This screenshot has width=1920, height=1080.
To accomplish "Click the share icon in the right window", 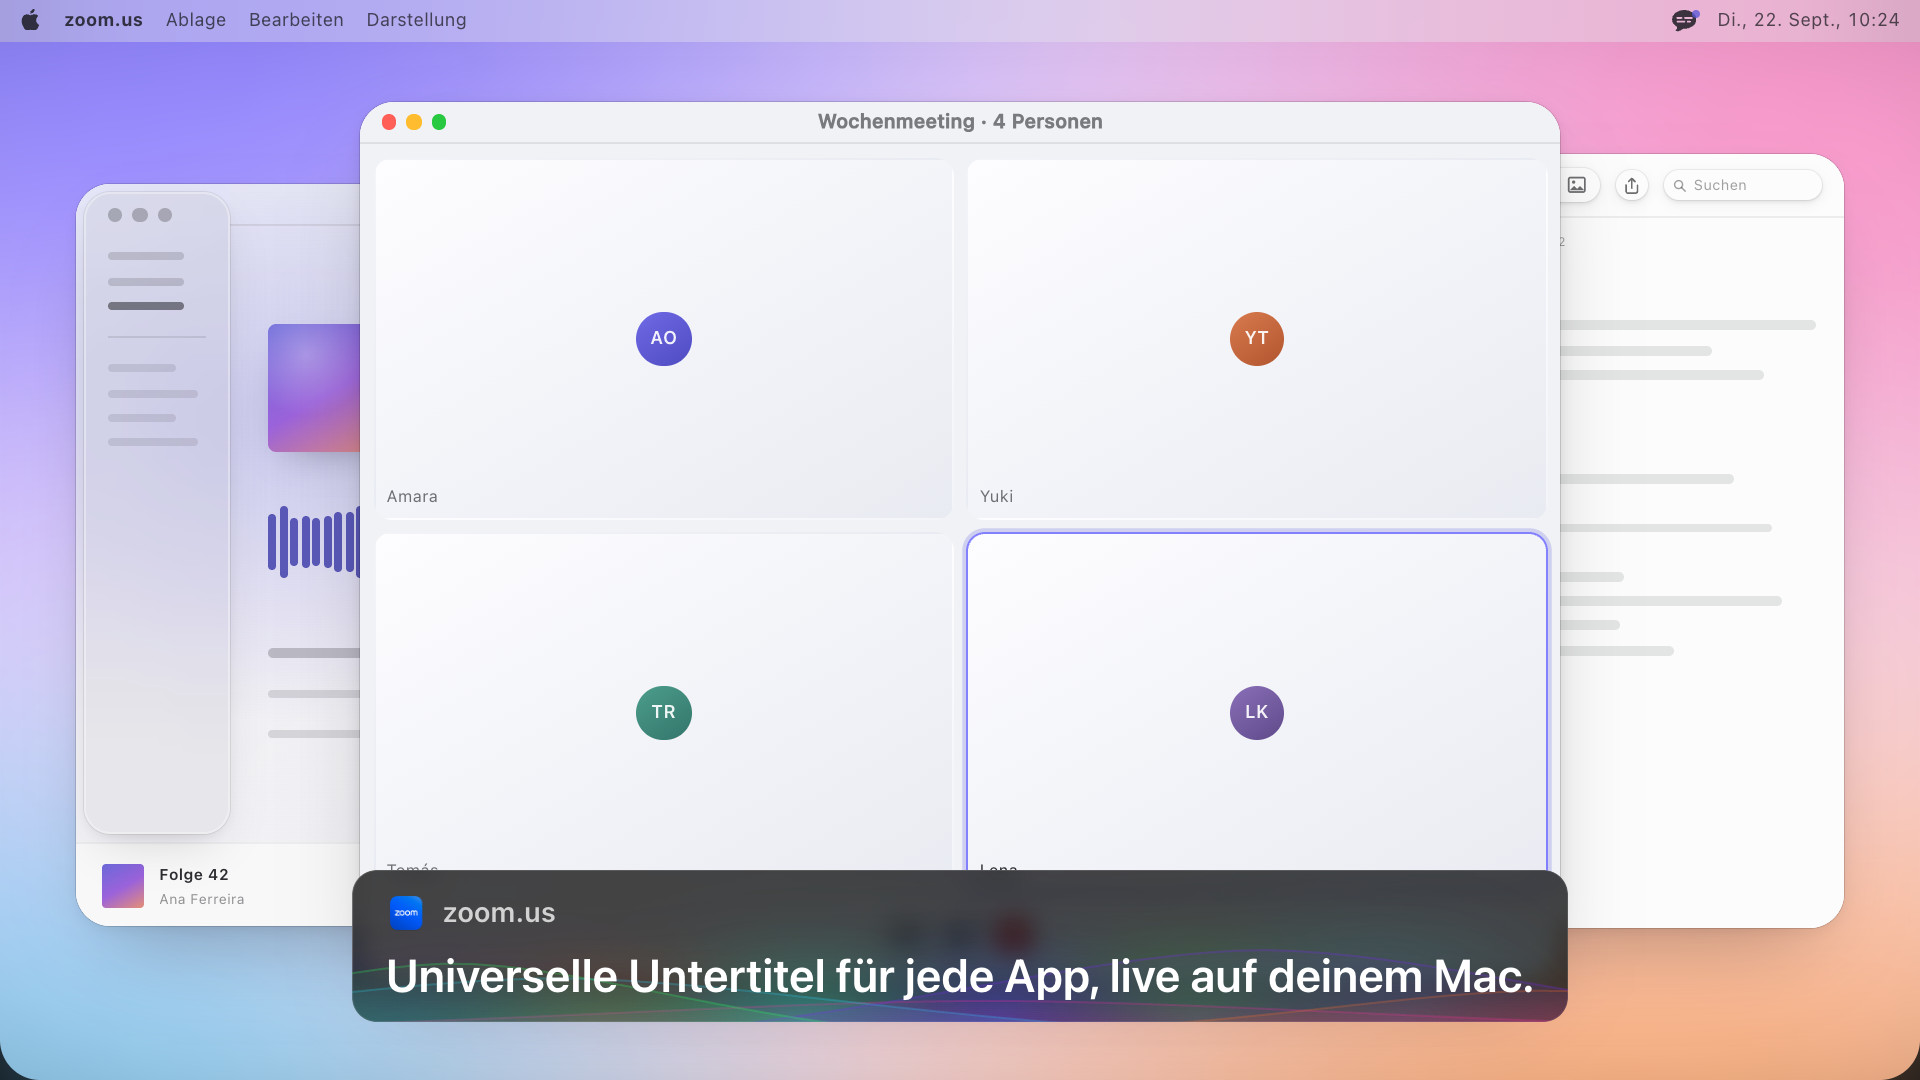I will tap(1632, 185).
